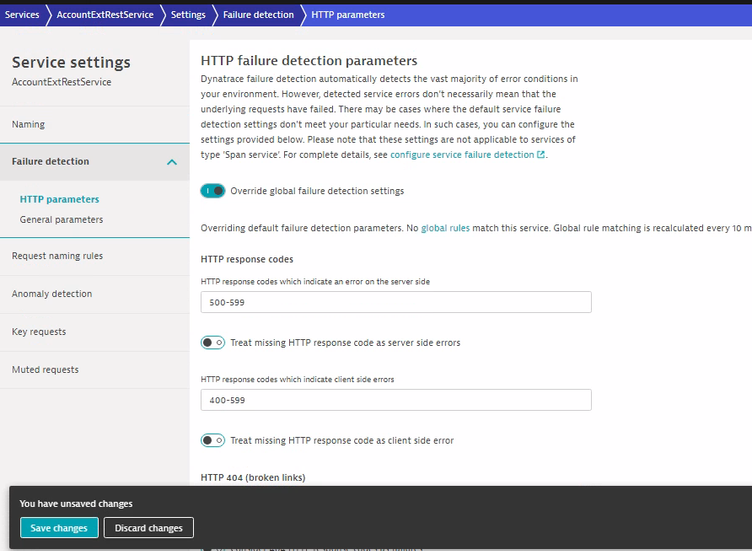Screen dimensions: 752x551
Task: Disable Override global failure detection settings
Action: [212, 191]
